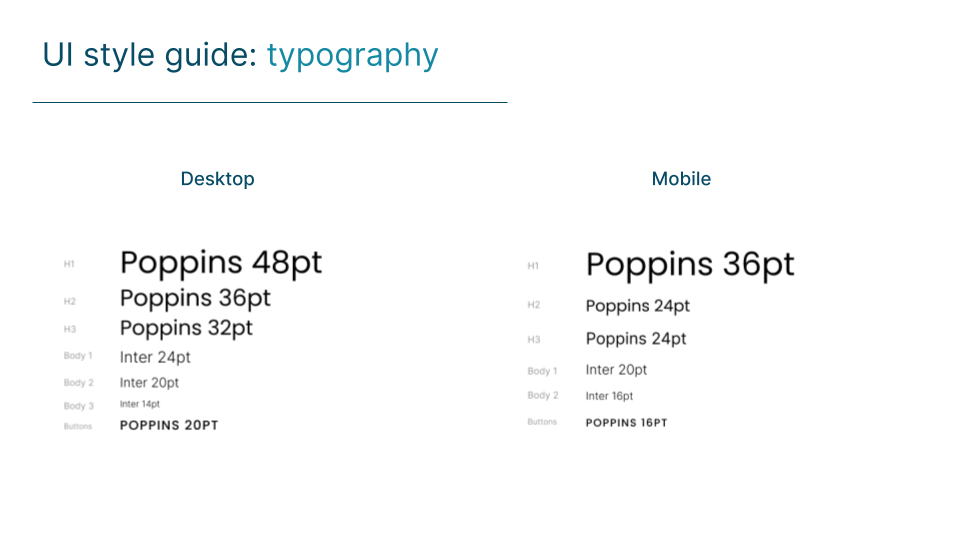Select the mobile 'Inter 20pt' Body 1 text
Viewport: 960px width, 540px height.
616,370
